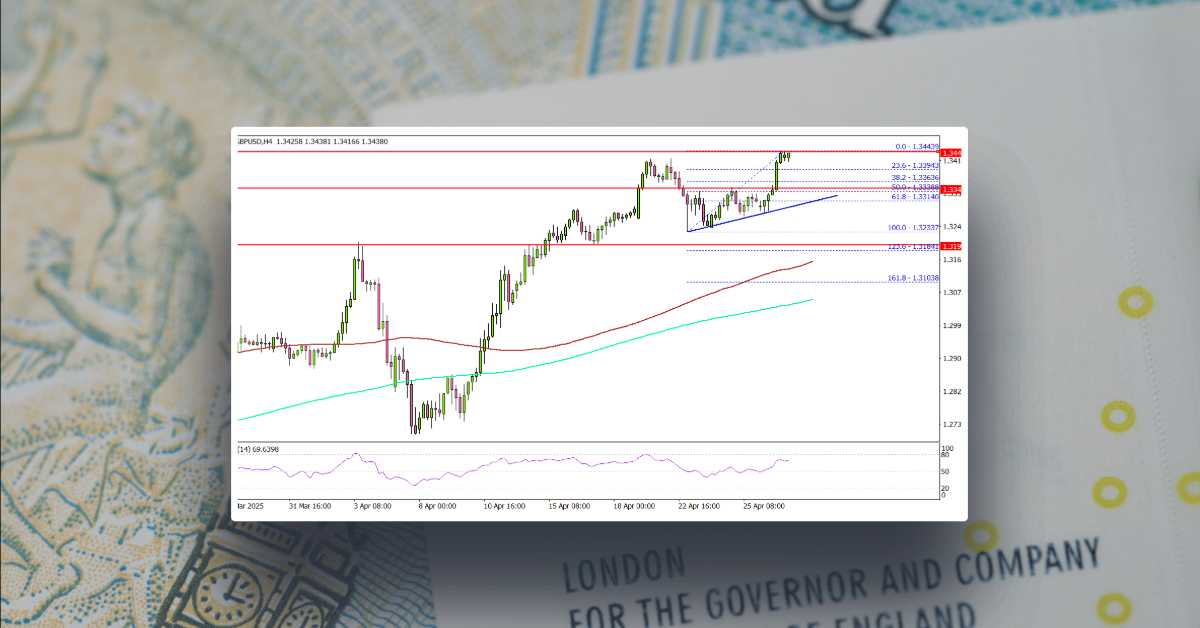Image resolution: width=1200 pixels, height=628 pixels.
Task: Select the 0.0 - 1.34439 Fibonacci label
Action: pyautogui.click(x=915, y=145)
